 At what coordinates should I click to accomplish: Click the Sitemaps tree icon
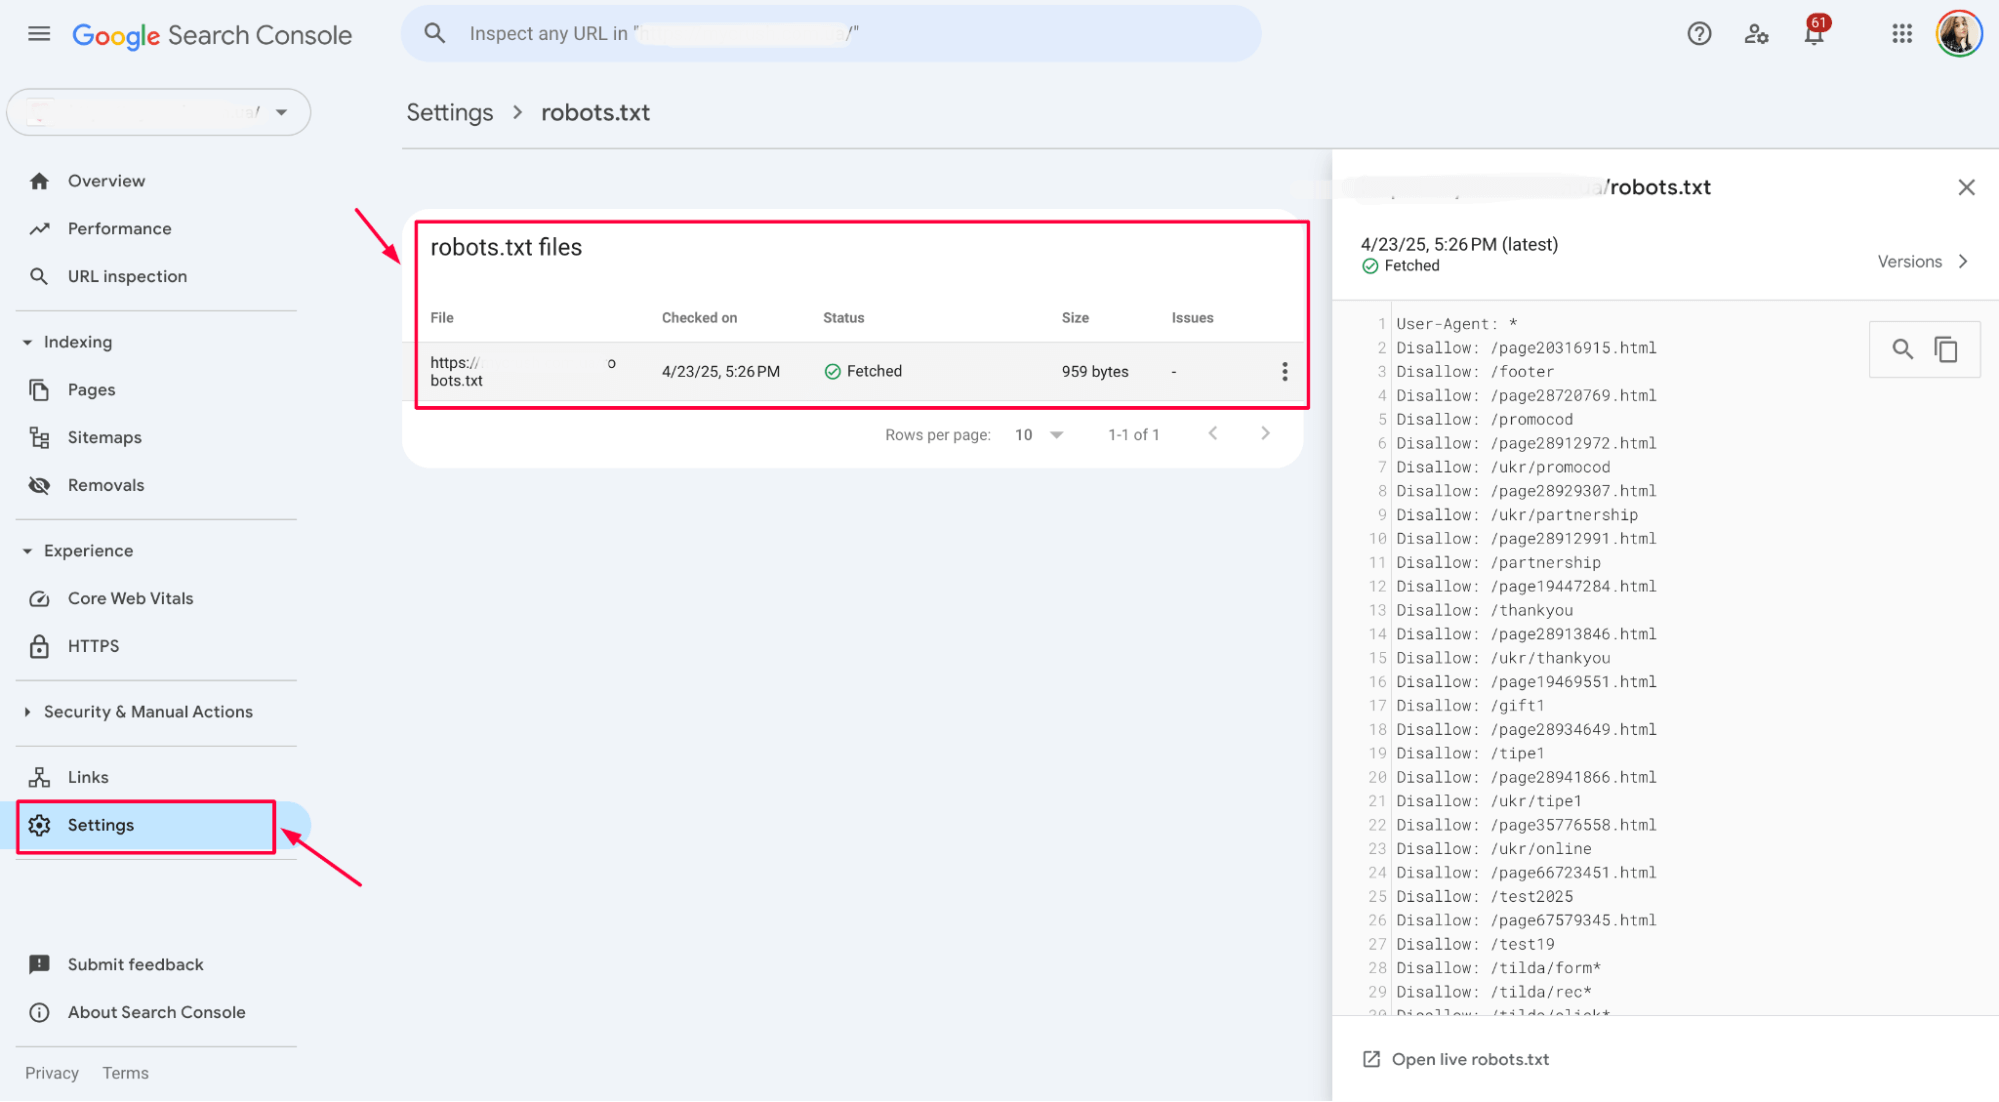(x=39, y=438)
